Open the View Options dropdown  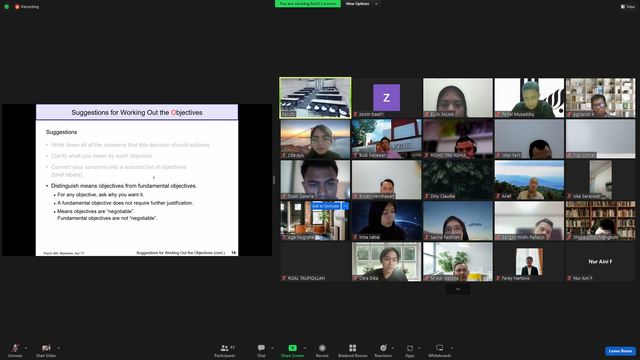361,4
